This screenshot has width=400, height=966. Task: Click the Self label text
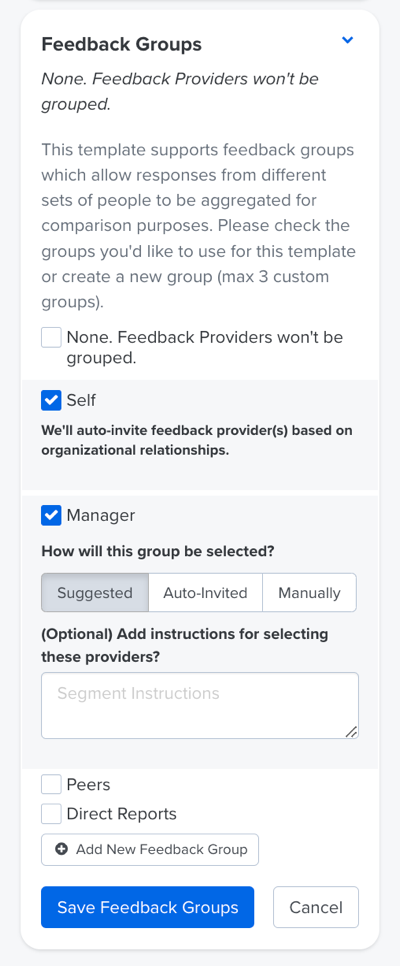[x=81, y=400]
